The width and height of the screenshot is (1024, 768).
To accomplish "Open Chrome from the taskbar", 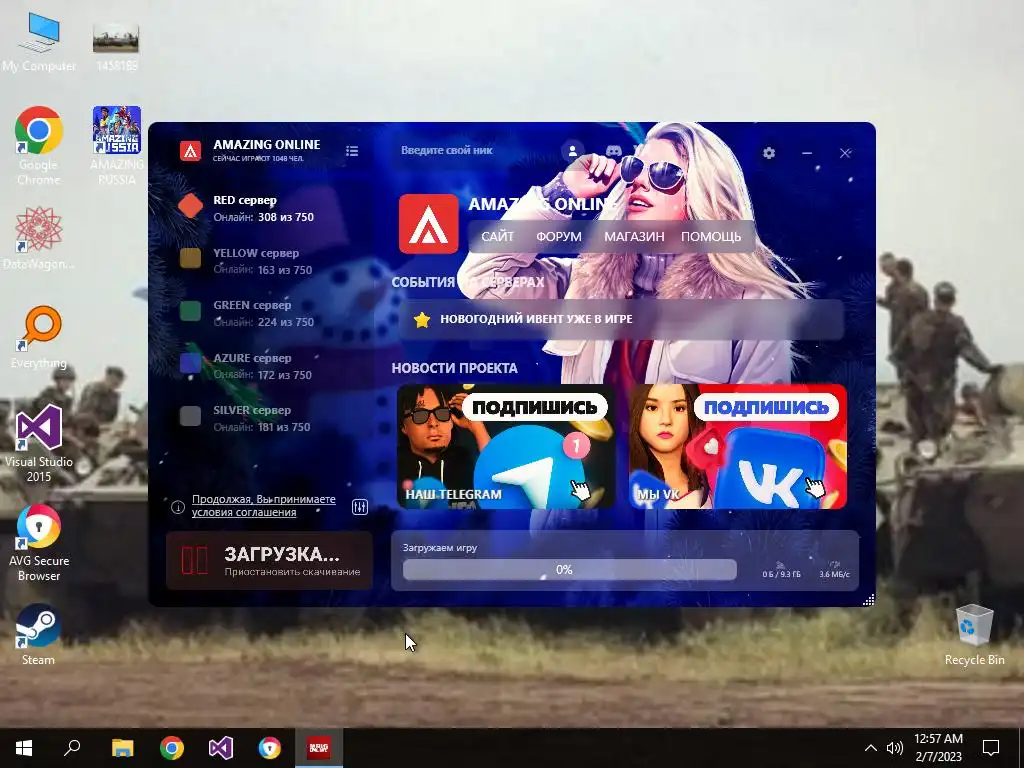I will tap(172, 748).
